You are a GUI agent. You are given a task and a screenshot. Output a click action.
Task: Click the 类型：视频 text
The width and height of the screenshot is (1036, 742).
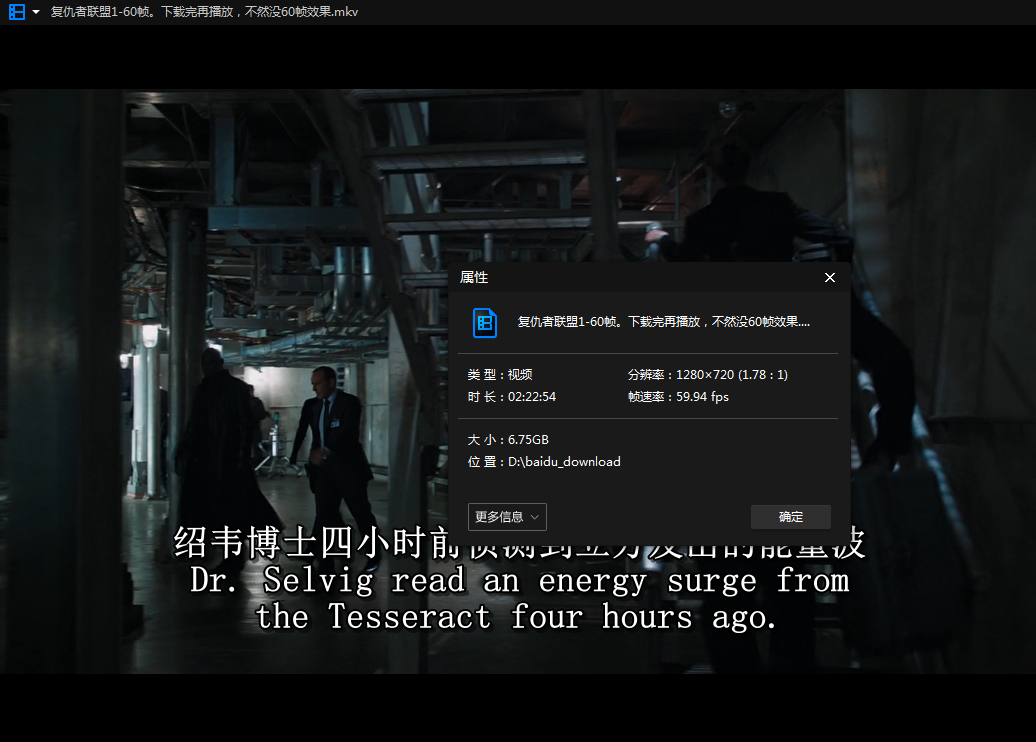tap(500, 375)
